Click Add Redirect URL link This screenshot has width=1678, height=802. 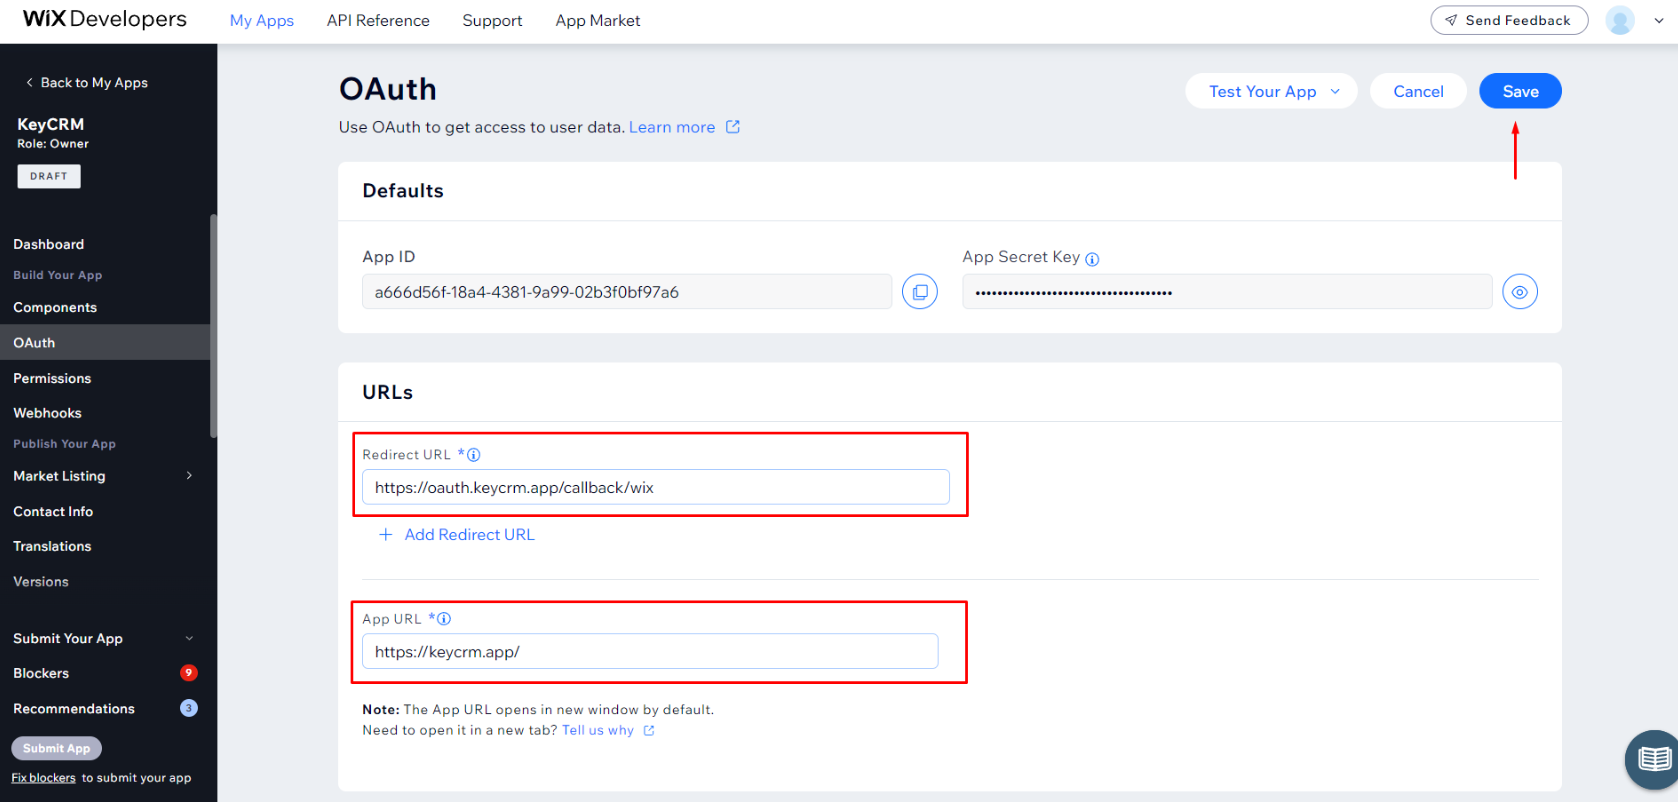tap(470, 535)
